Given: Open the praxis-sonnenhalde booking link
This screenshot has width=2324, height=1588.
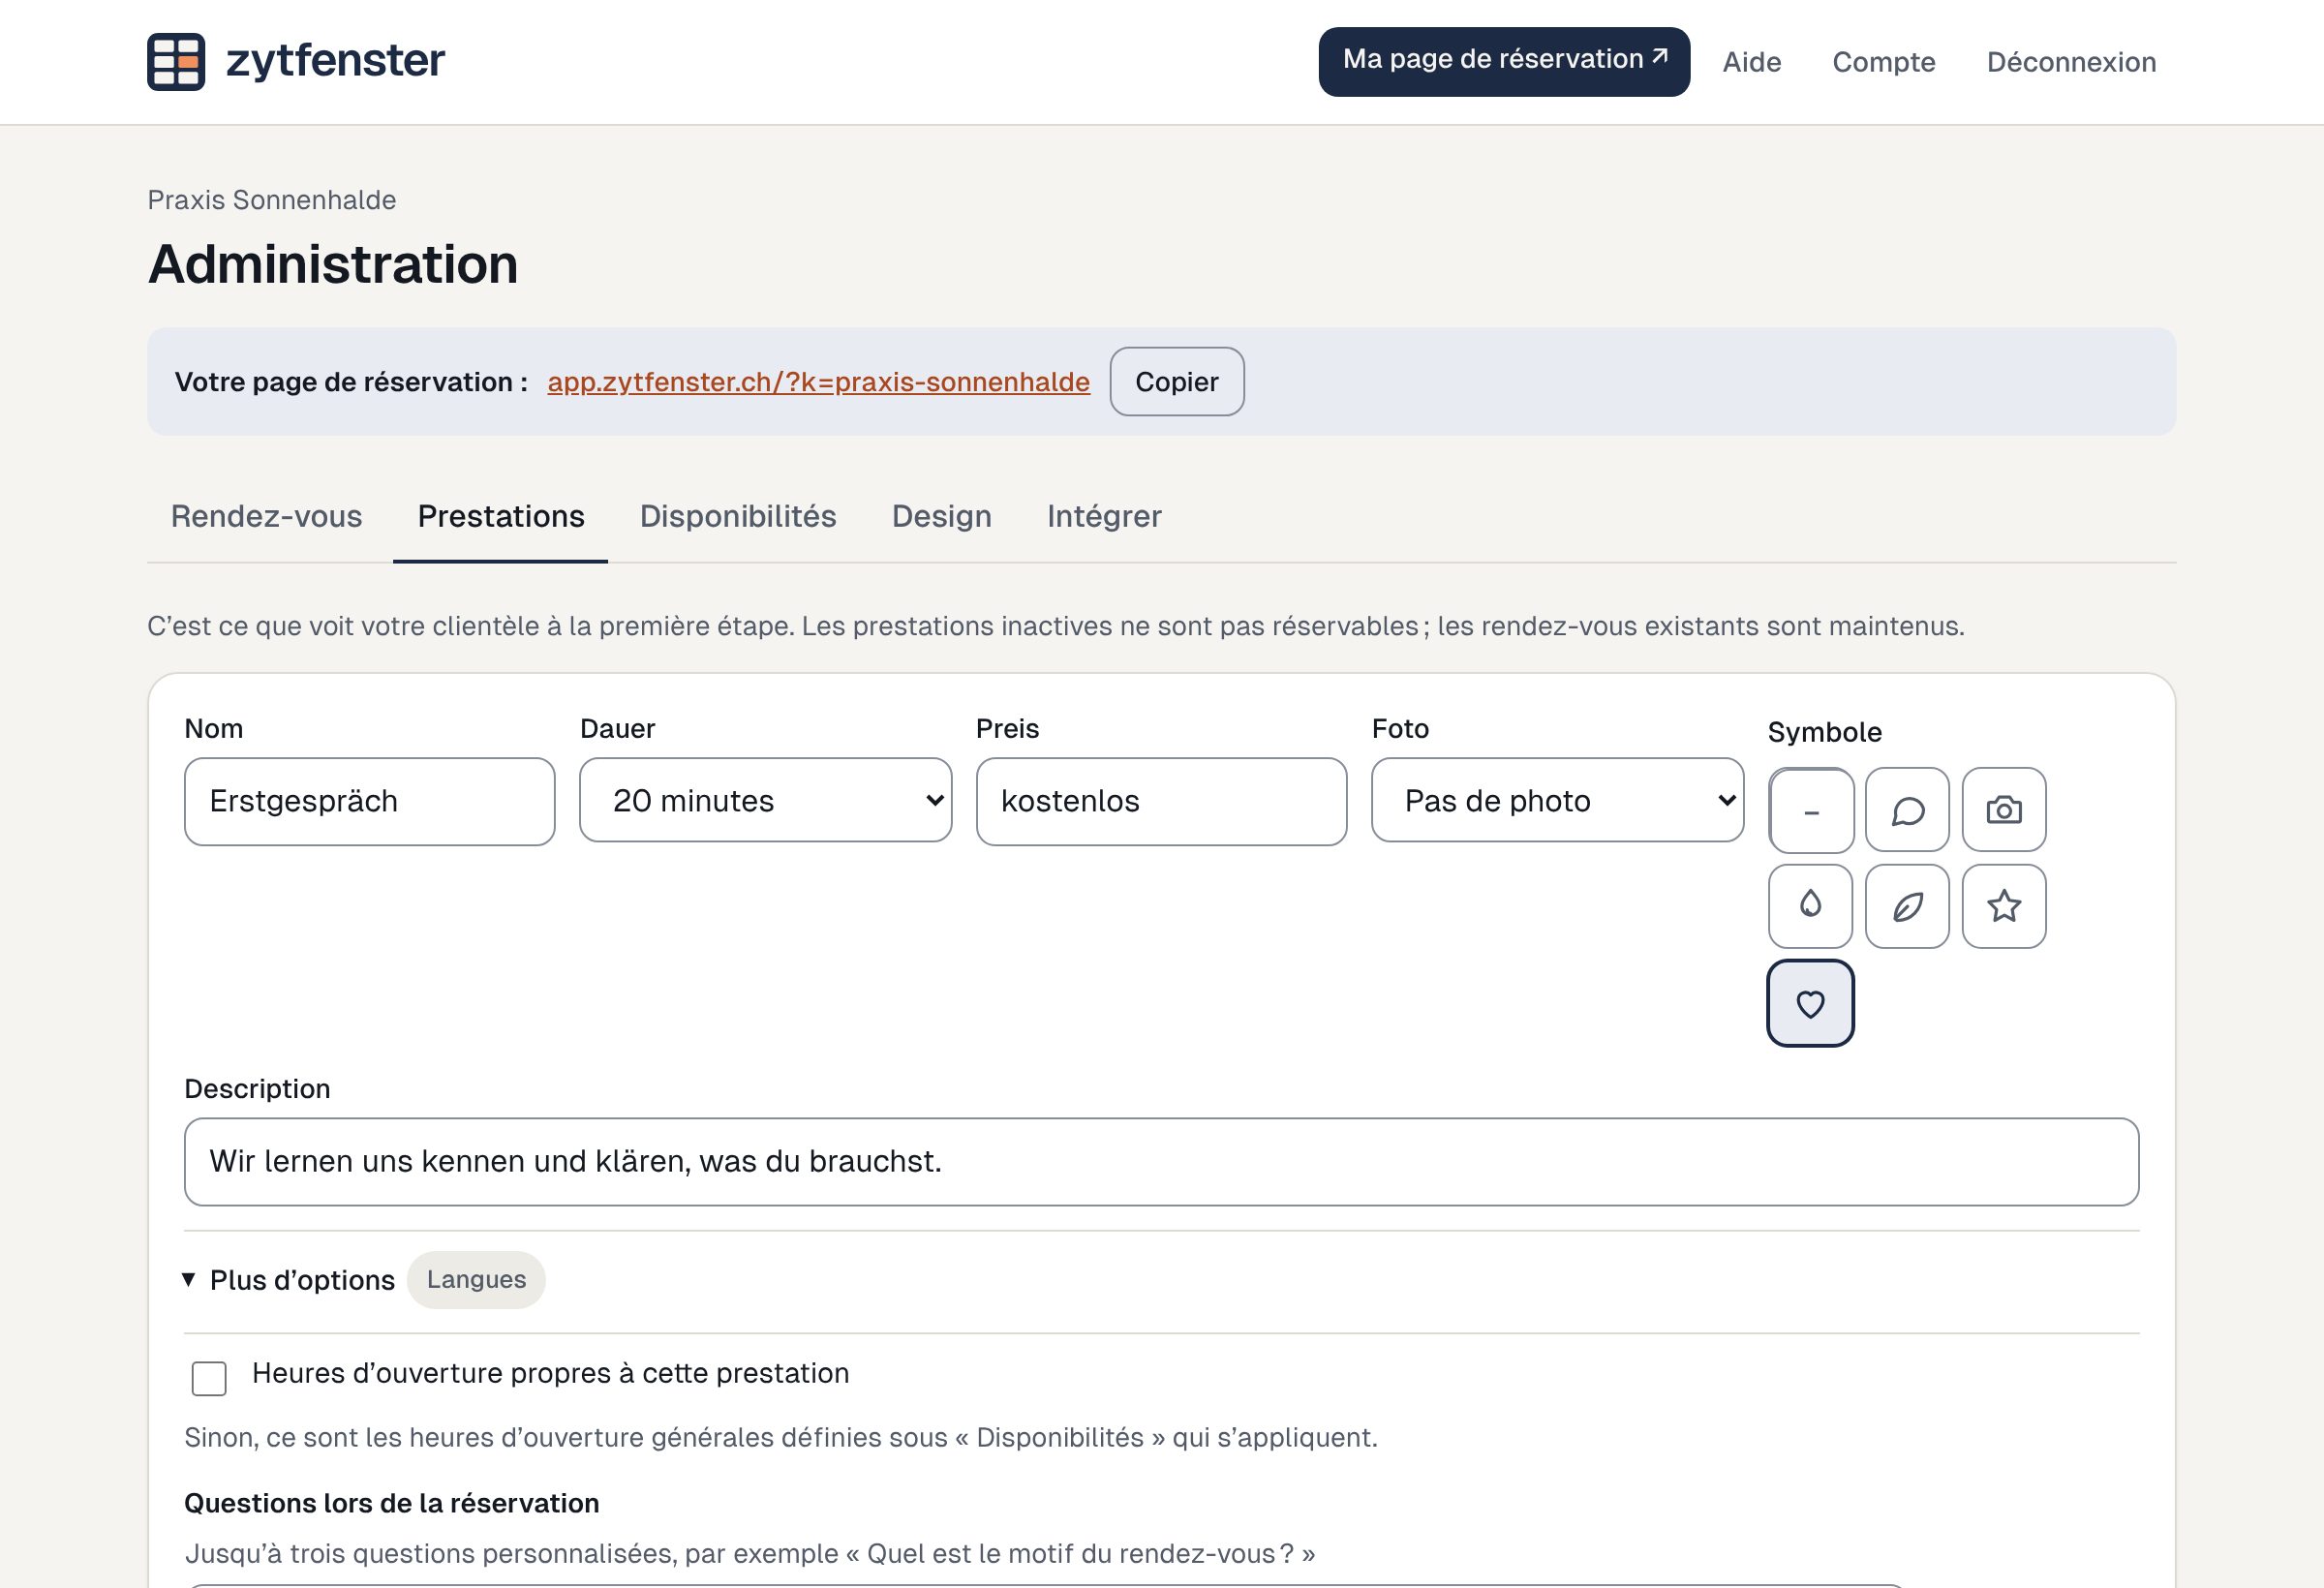Looking at the screenshot, I should tap(818, 382).
